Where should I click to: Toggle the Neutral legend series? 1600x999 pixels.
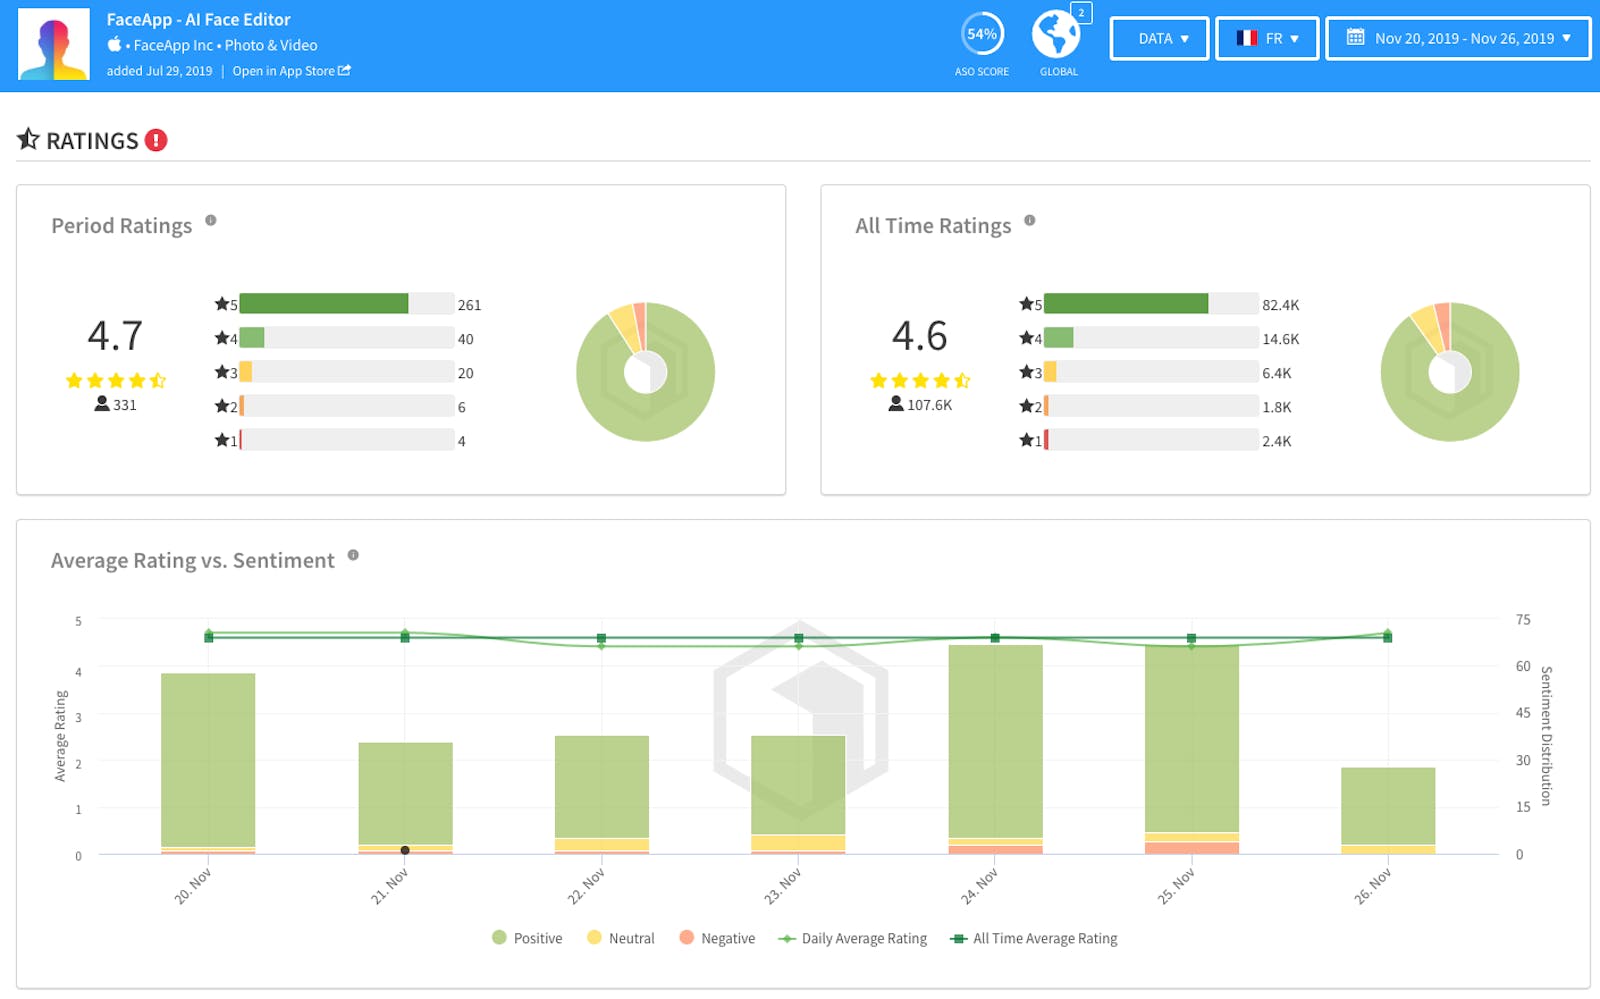(x=620, y=938)
